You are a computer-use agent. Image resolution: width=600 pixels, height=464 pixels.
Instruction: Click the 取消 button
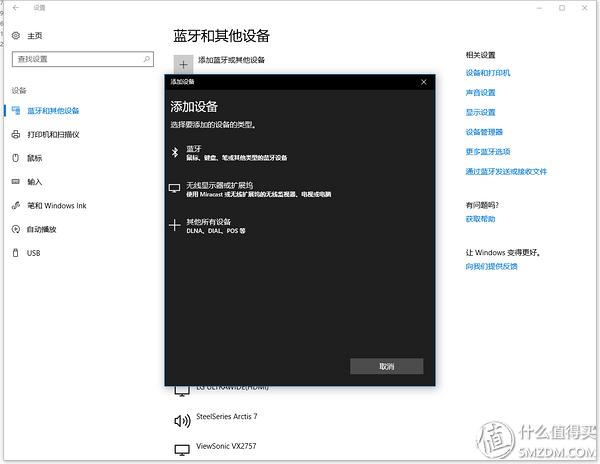(386, 366)
